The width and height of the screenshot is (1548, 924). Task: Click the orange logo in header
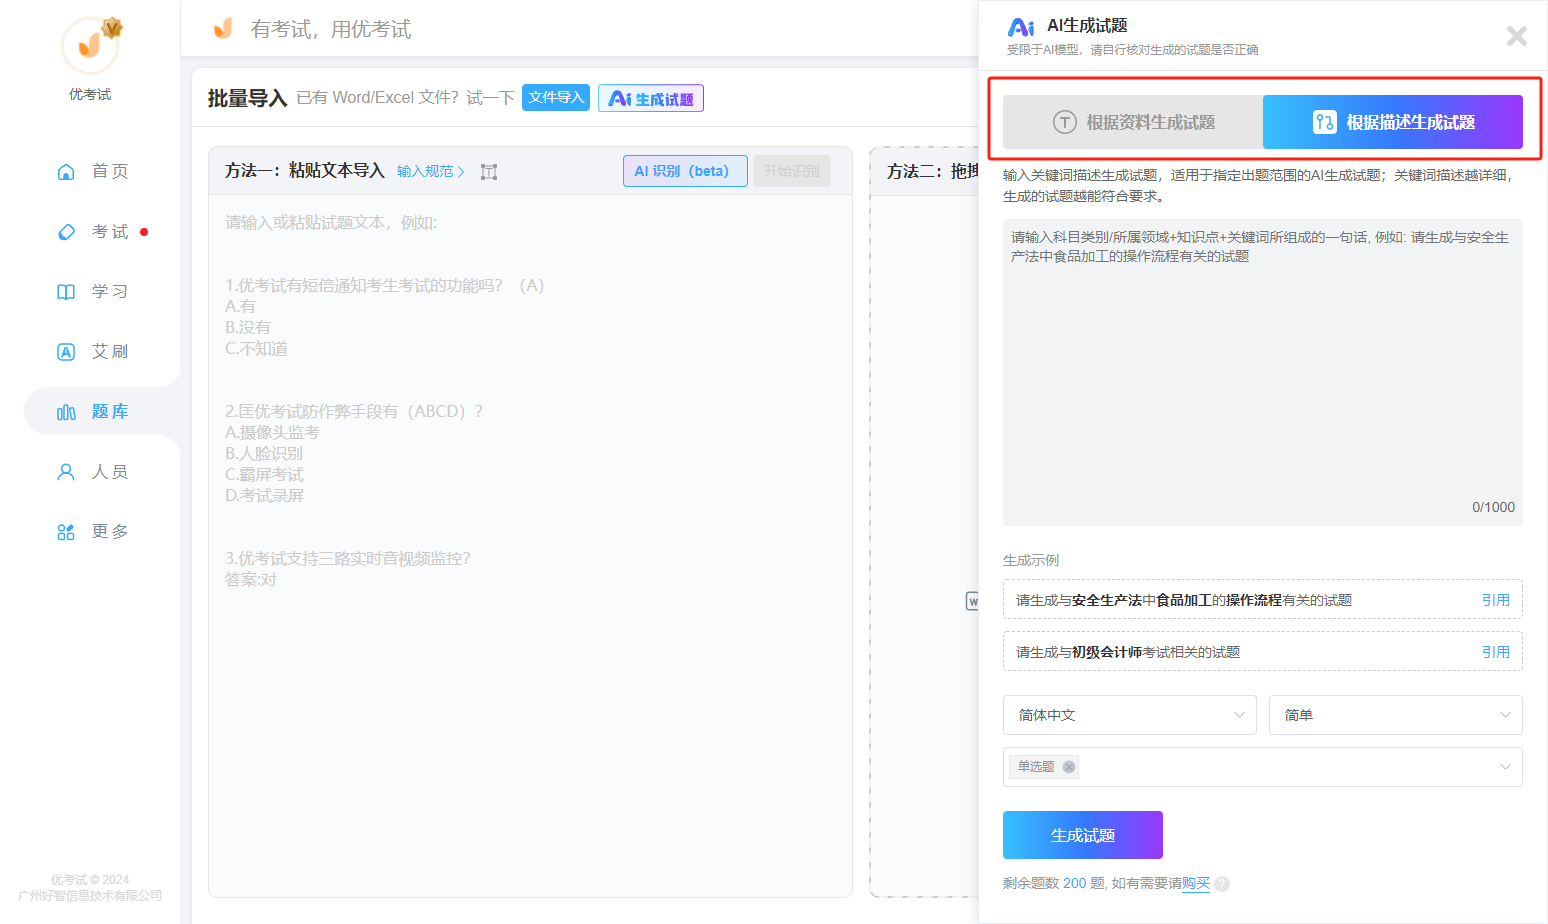point(223,28)
